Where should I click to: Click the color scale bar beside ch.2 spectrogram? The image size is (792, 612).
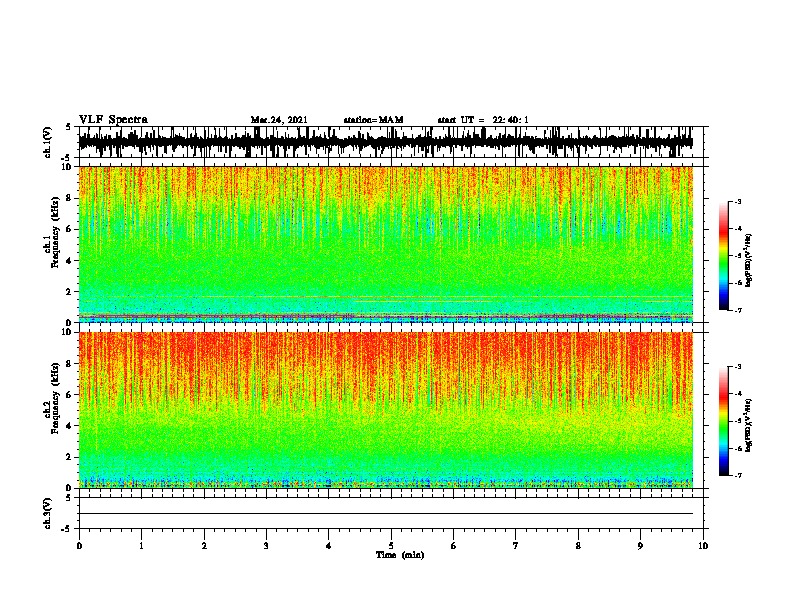tap(724, 421)
